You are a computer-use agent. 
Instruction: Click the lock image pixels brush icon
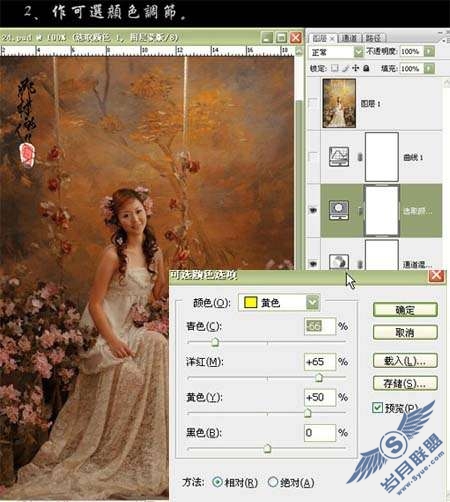point(346,68)
